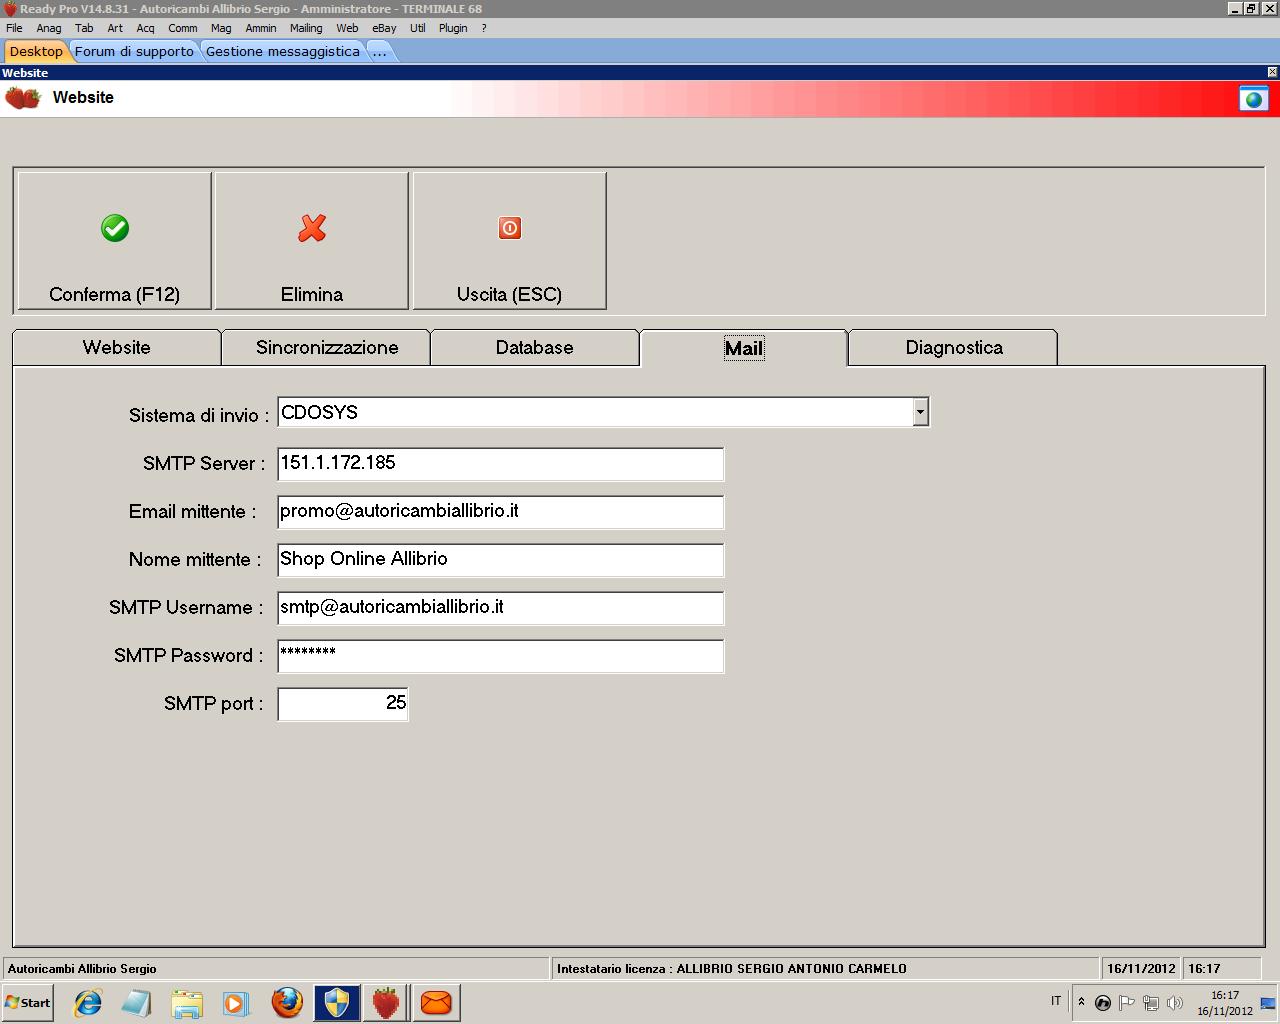This screenshot has width=1280, height=1024.
Task: Click the Nome mittente input field
Action: (x=500, y=560)
